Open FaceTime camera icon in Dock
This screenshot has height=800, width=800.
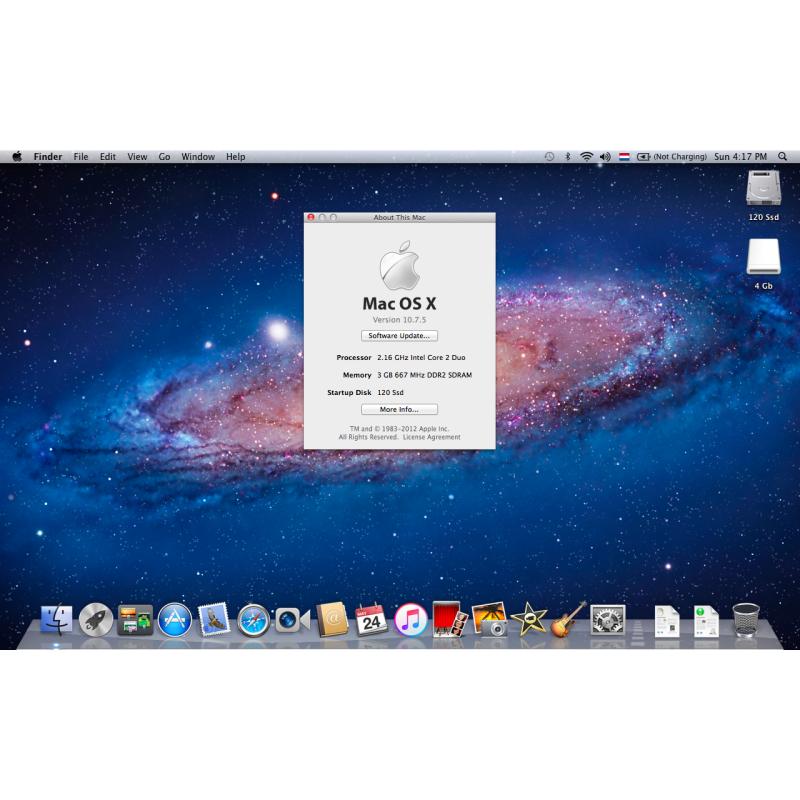click(x=292, y=620)
